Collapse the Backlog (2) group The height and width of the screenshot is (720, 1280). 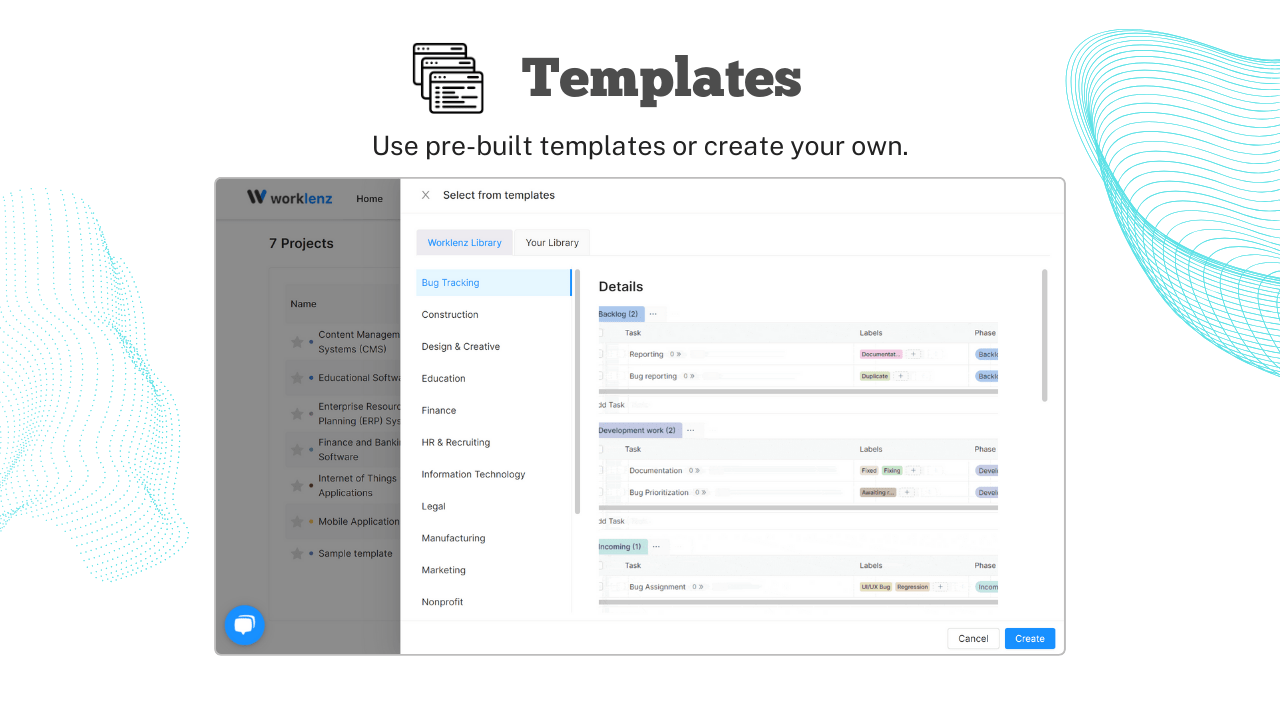point(620,314)
